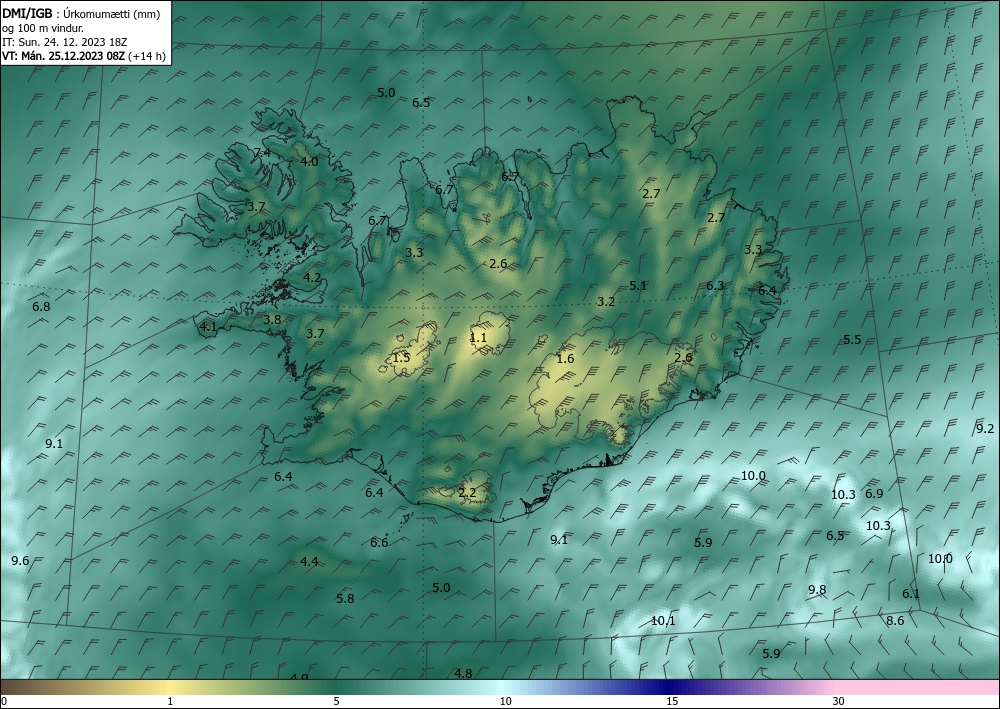Click the '30' tick on the color scale
Screen dimensions: 1000x709
[839, 702]
